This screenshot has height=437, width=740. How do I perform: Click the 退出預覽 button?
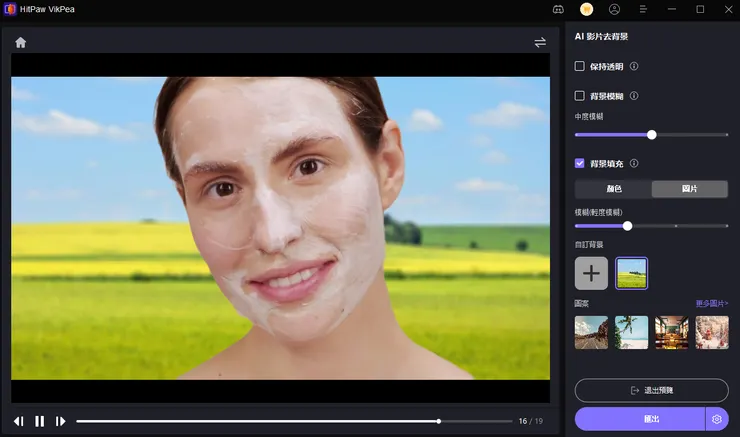[651, 390]
